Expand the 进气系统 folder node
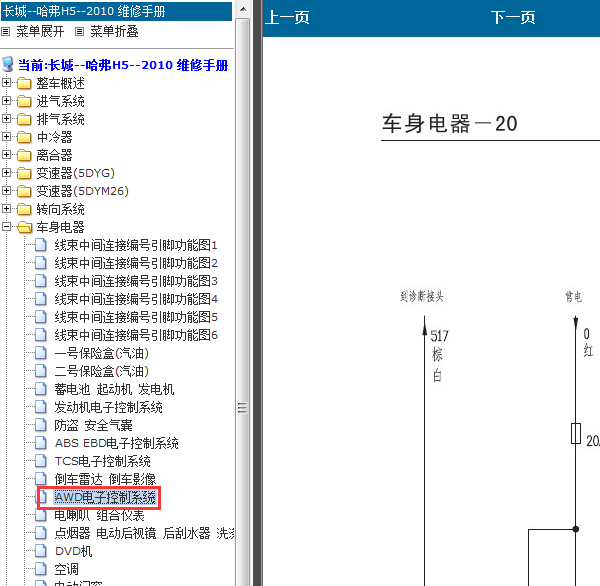The width and height of the screenshot is (600, 586). pyautogui.click(x=6, y=100)
